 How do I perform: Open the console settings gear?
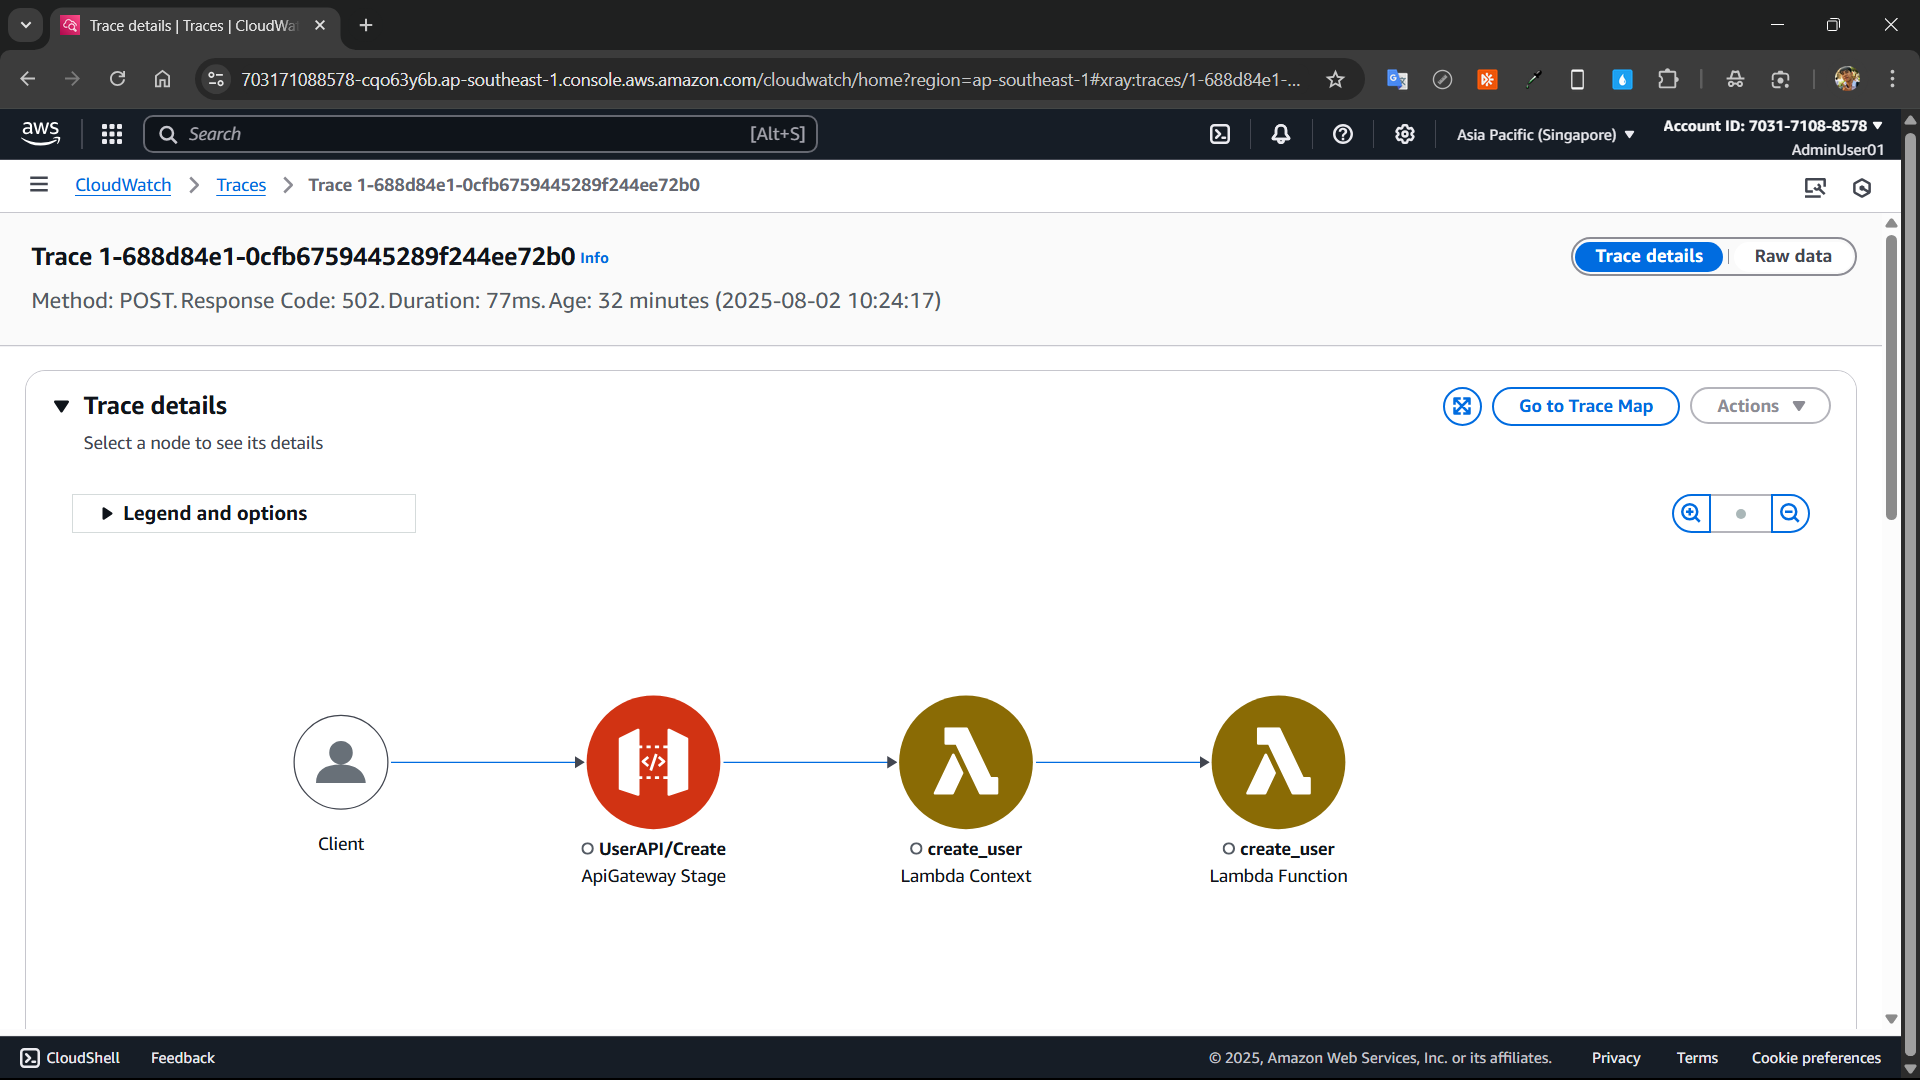click(1405, 134)
